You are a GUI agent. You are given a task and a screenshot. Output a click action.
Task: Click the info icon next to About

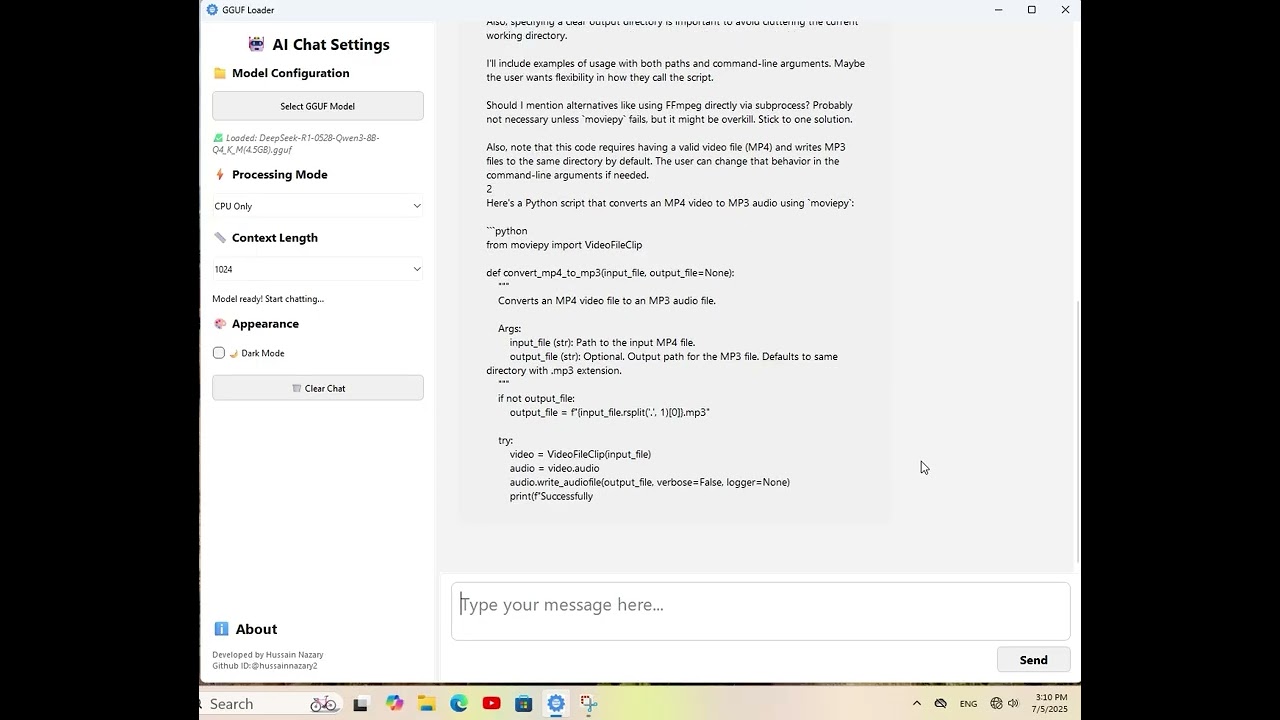click(221, 629)
